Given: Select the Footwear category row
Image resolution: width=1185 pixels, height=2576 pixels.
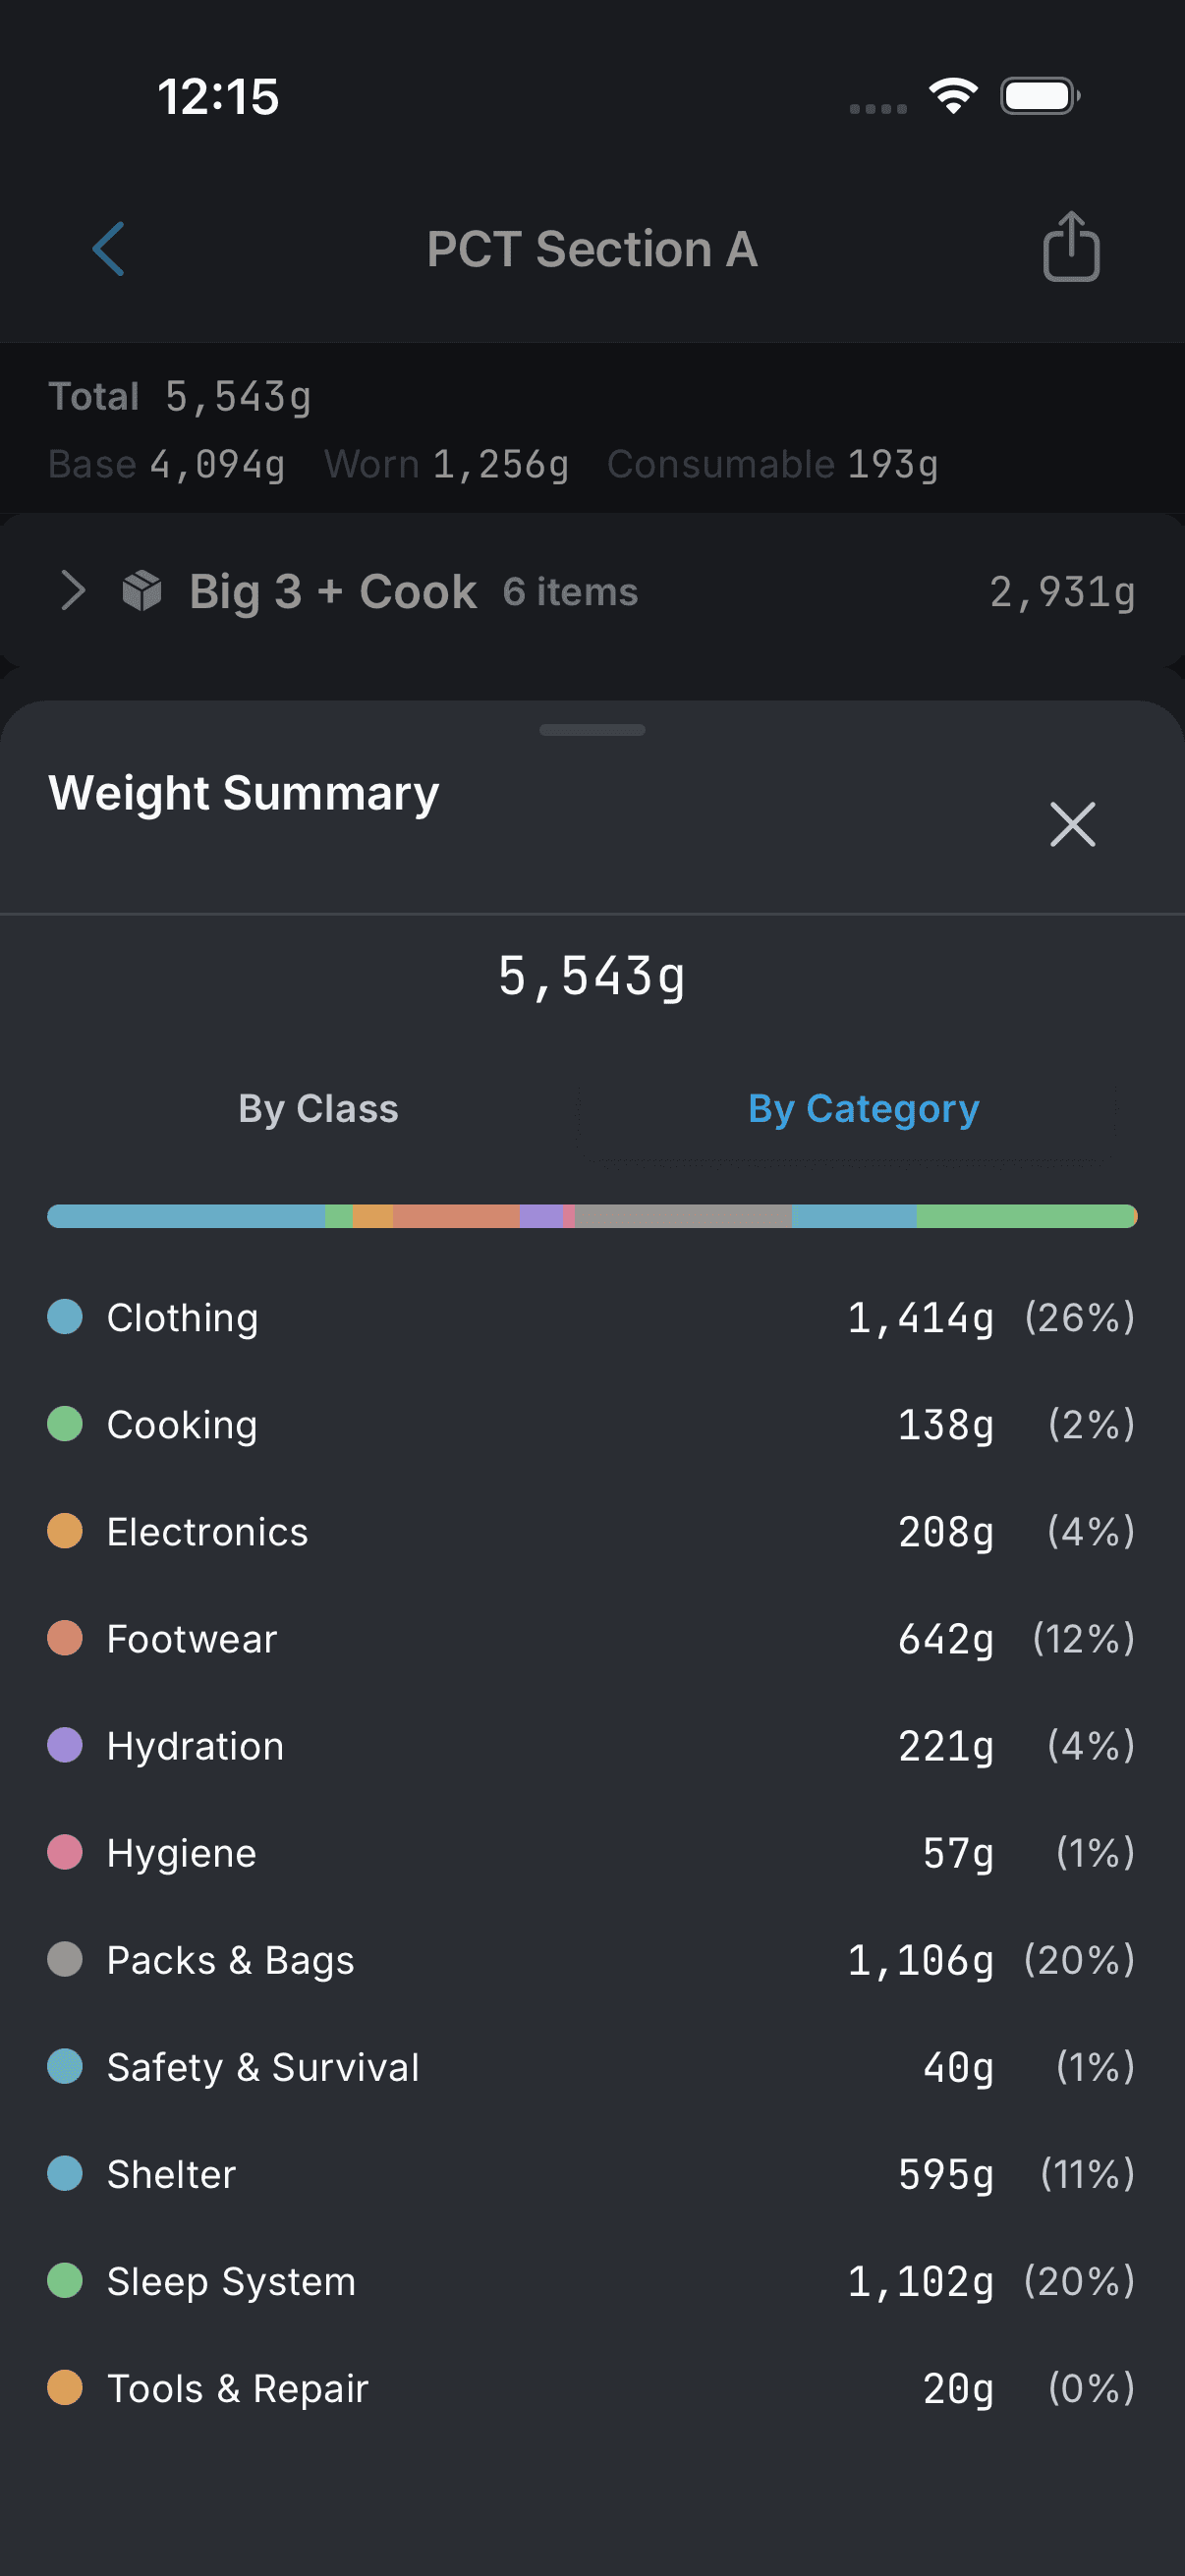Looking at the screenshot, I should coord(592,1639).
